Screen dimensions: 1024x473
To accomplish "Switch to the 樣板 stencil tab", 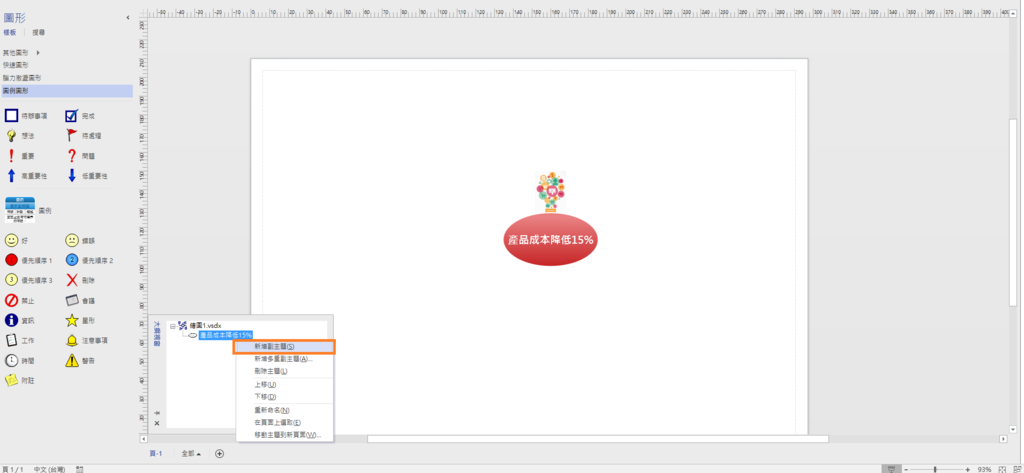I will click(x=10, y=32).
